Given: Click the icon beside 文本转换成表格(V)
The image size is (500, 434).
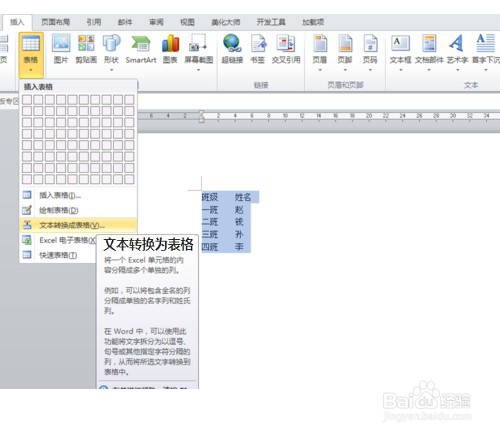Looking at the screenshot, I should point(27,225).
